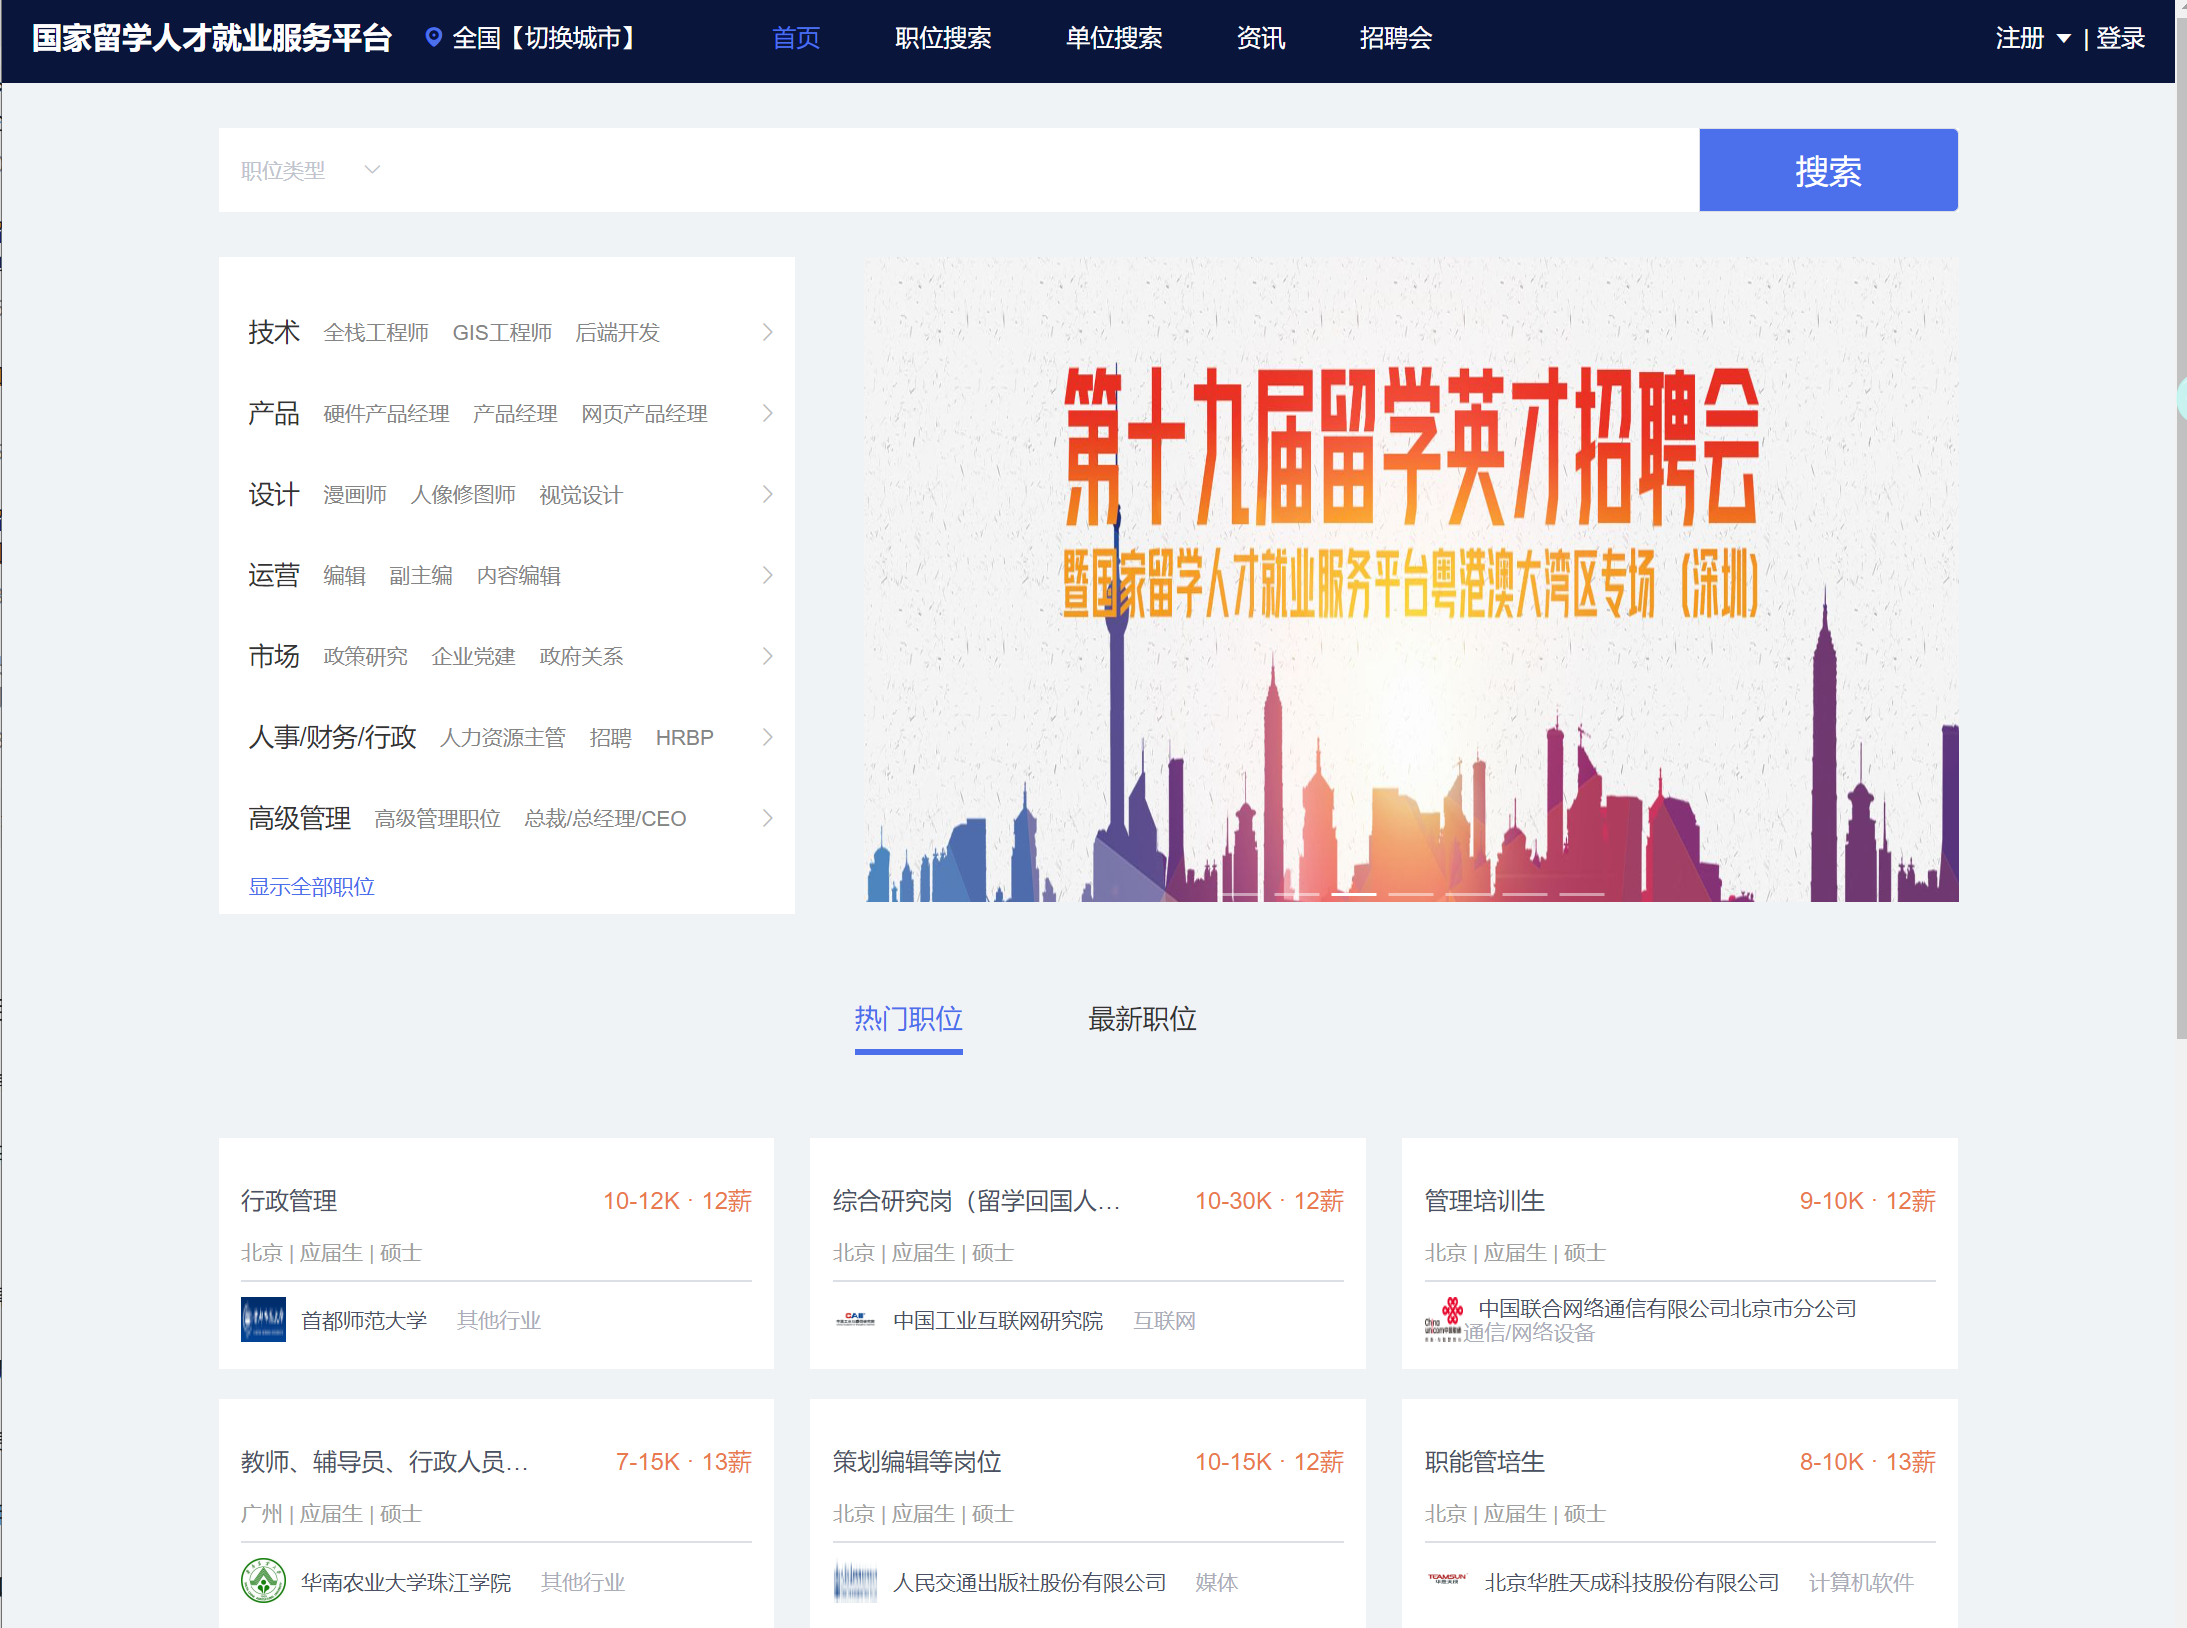This screenshot has width=2187, height=1628.
Task: Expand the 技术 category with its chevron
Action: [x=767, y=332]
